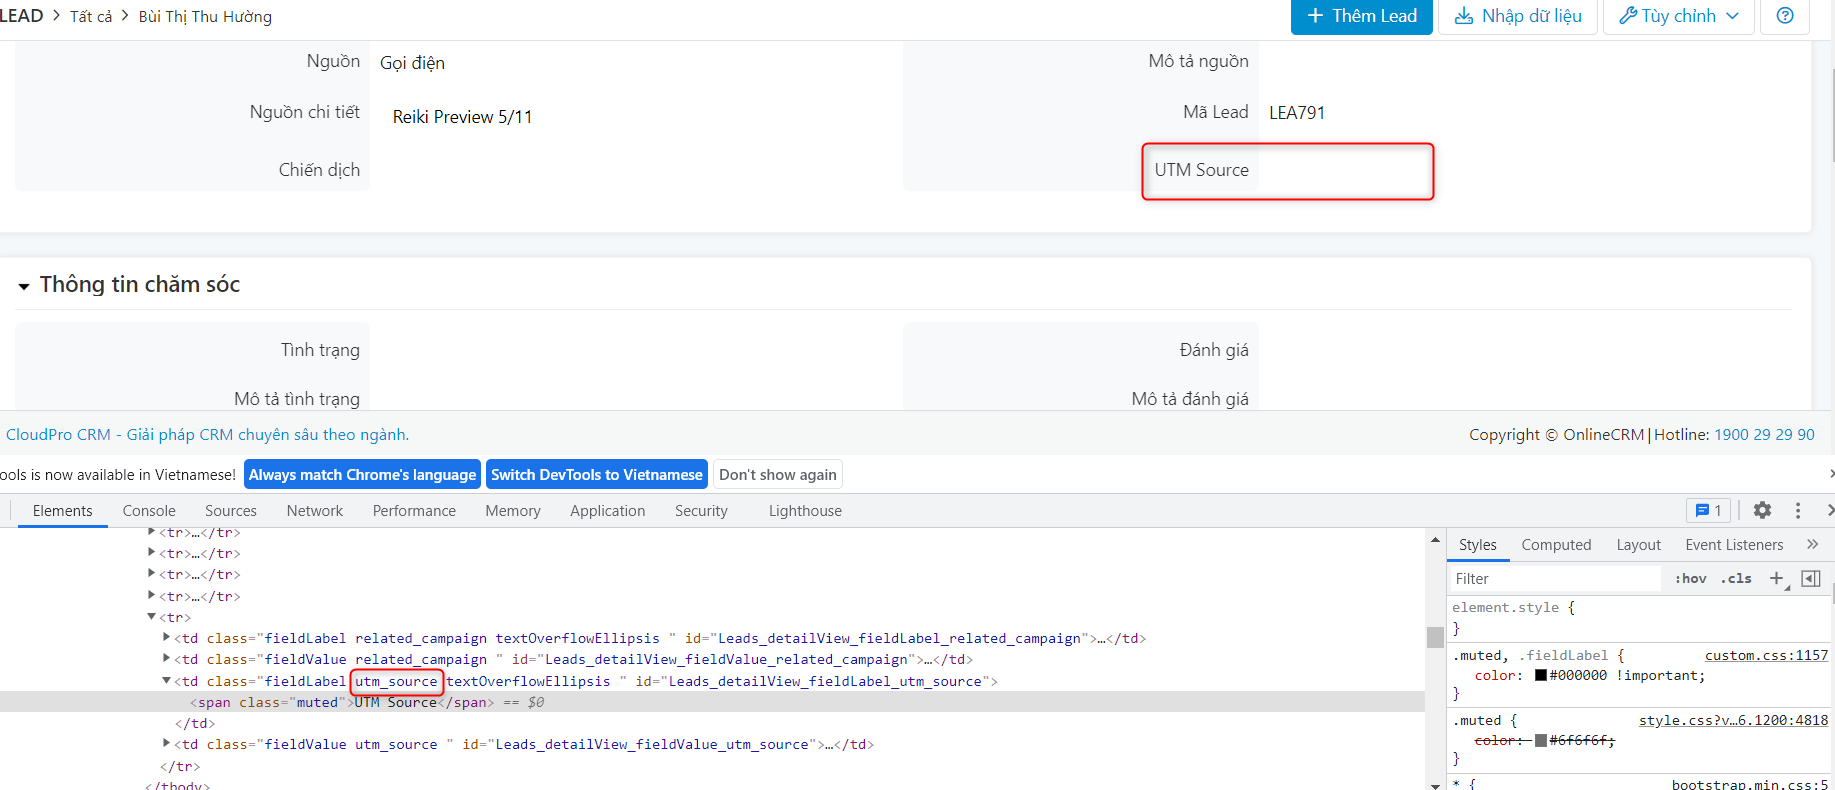Open the Memory tab
This screenshot has height=790, width=1835.
(x=513, y=510)
